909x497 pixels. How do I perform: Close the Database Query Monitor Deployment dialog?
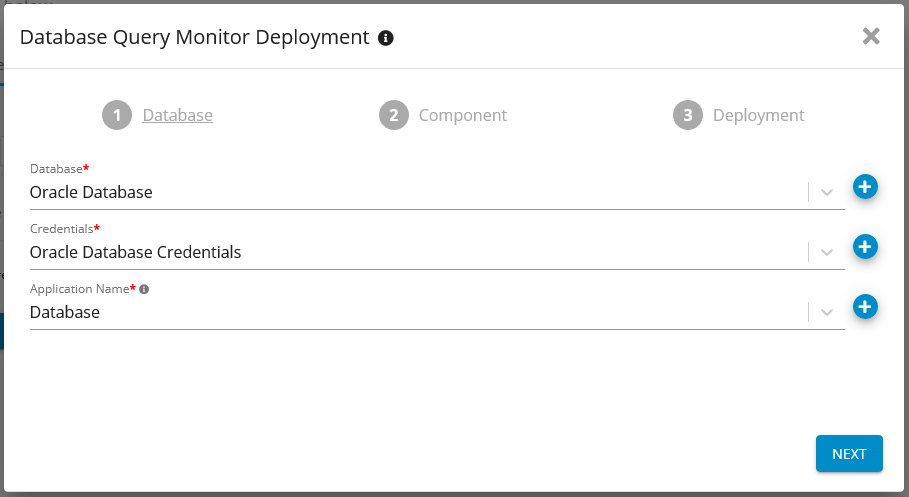pos(871,37)
